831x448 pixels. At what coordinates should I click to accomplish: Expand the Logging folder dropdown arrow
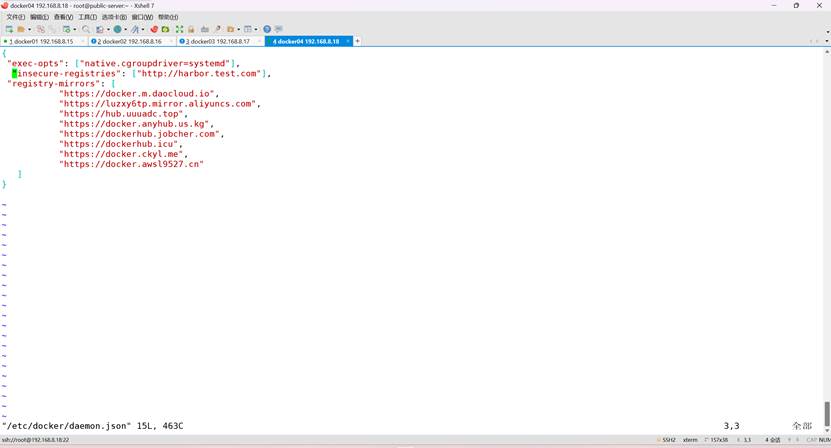click(238, 29)
